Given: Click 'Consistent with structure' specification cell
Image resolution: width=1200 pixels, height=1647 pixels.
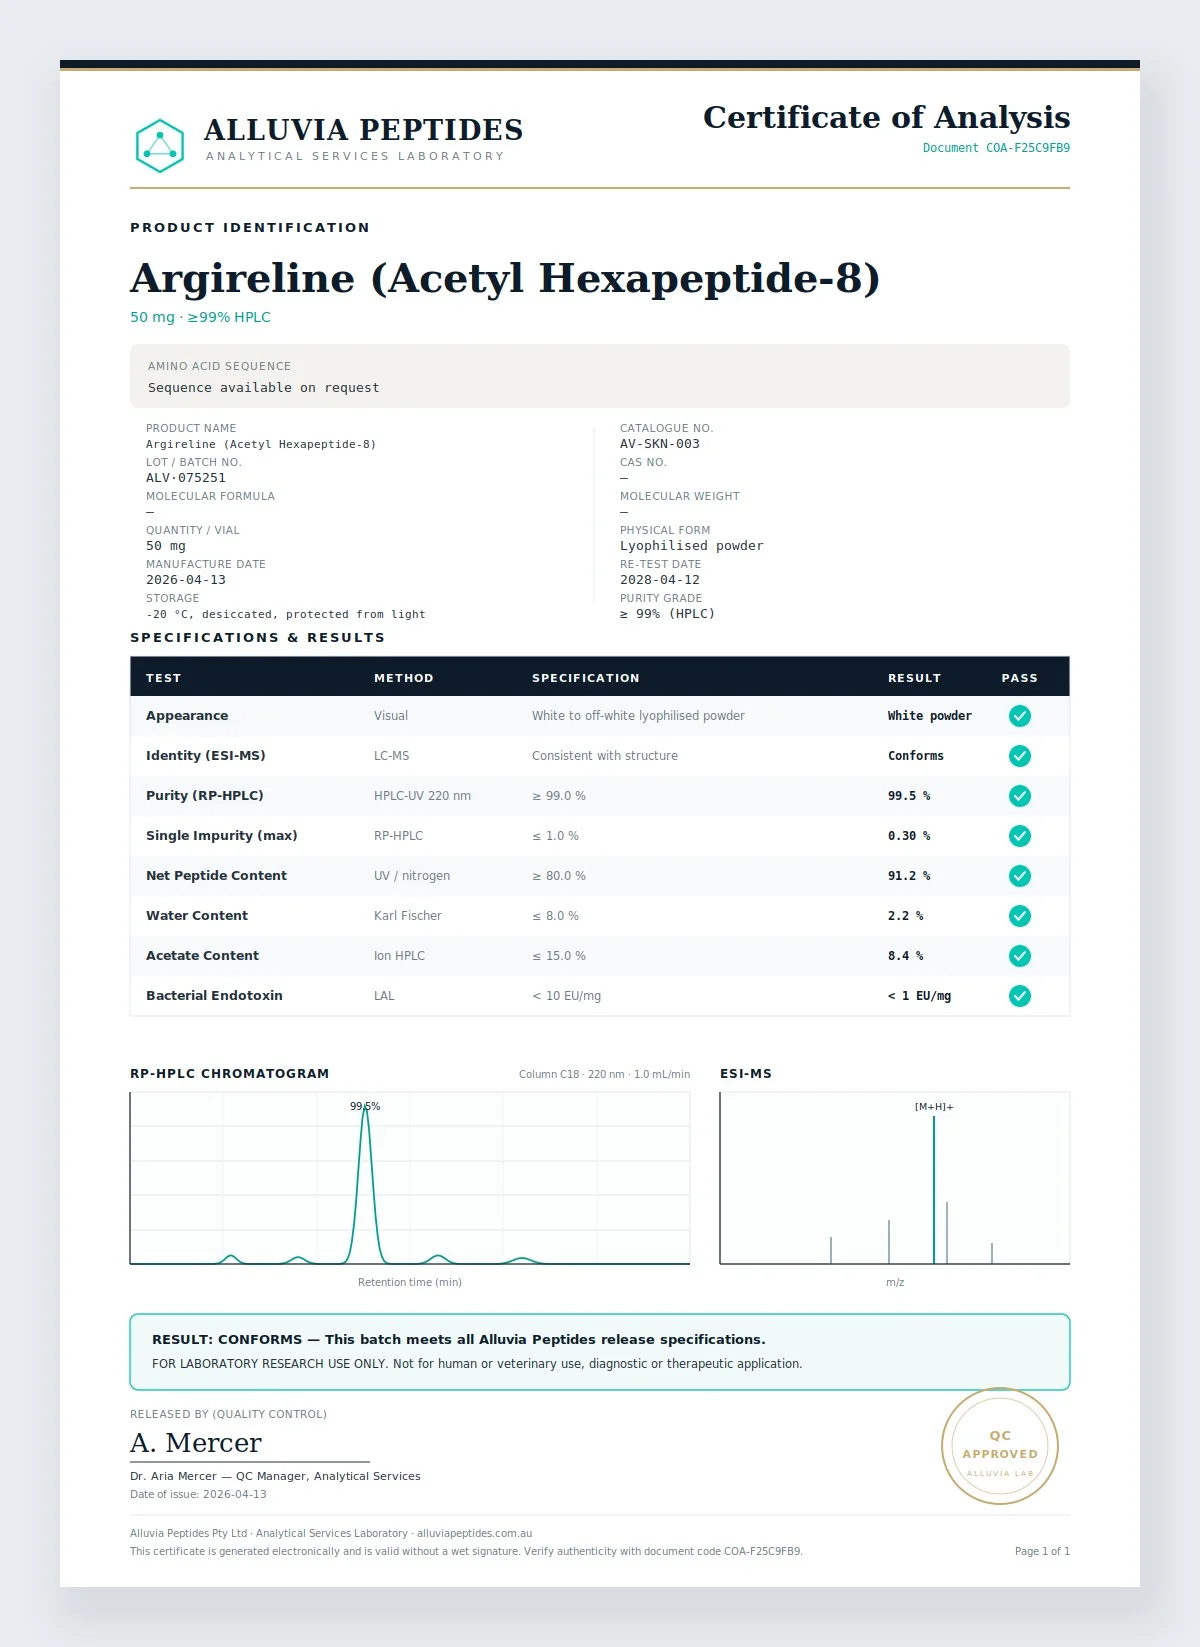Looking at the screenshot, I should (605, 756).
